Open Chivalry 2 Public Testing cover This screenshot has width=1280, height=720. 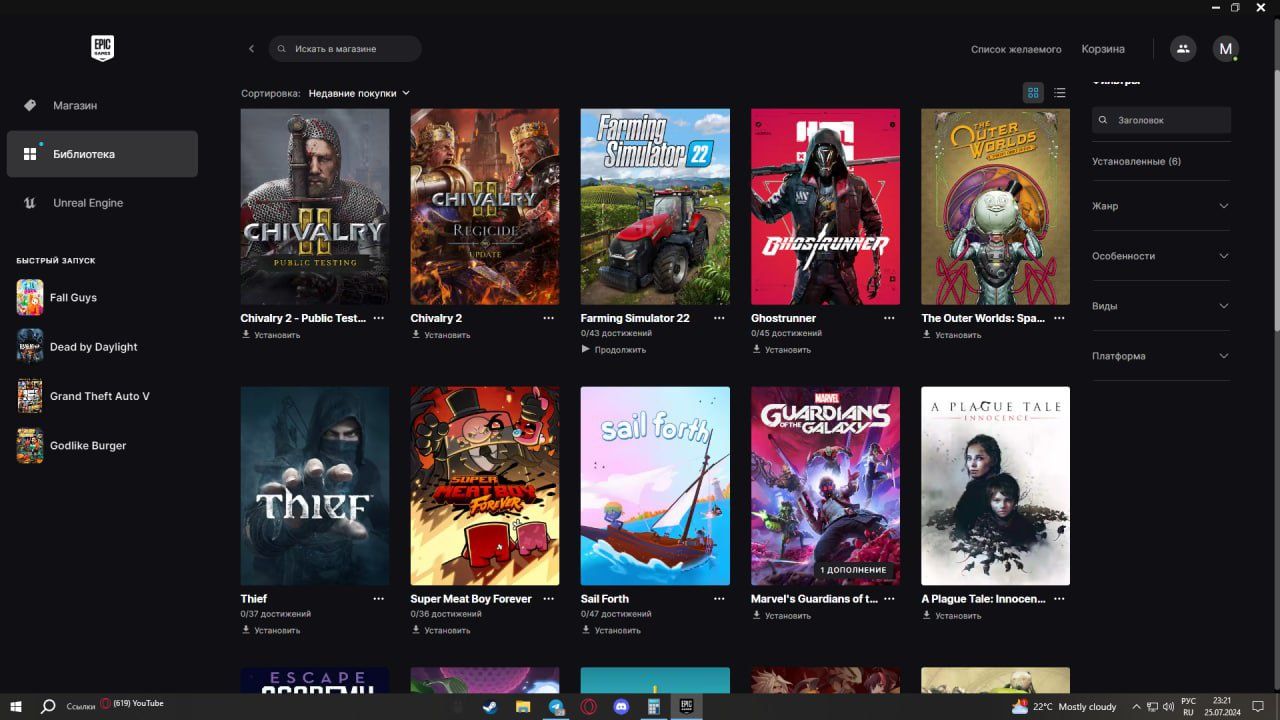click(x=315, y=206)
